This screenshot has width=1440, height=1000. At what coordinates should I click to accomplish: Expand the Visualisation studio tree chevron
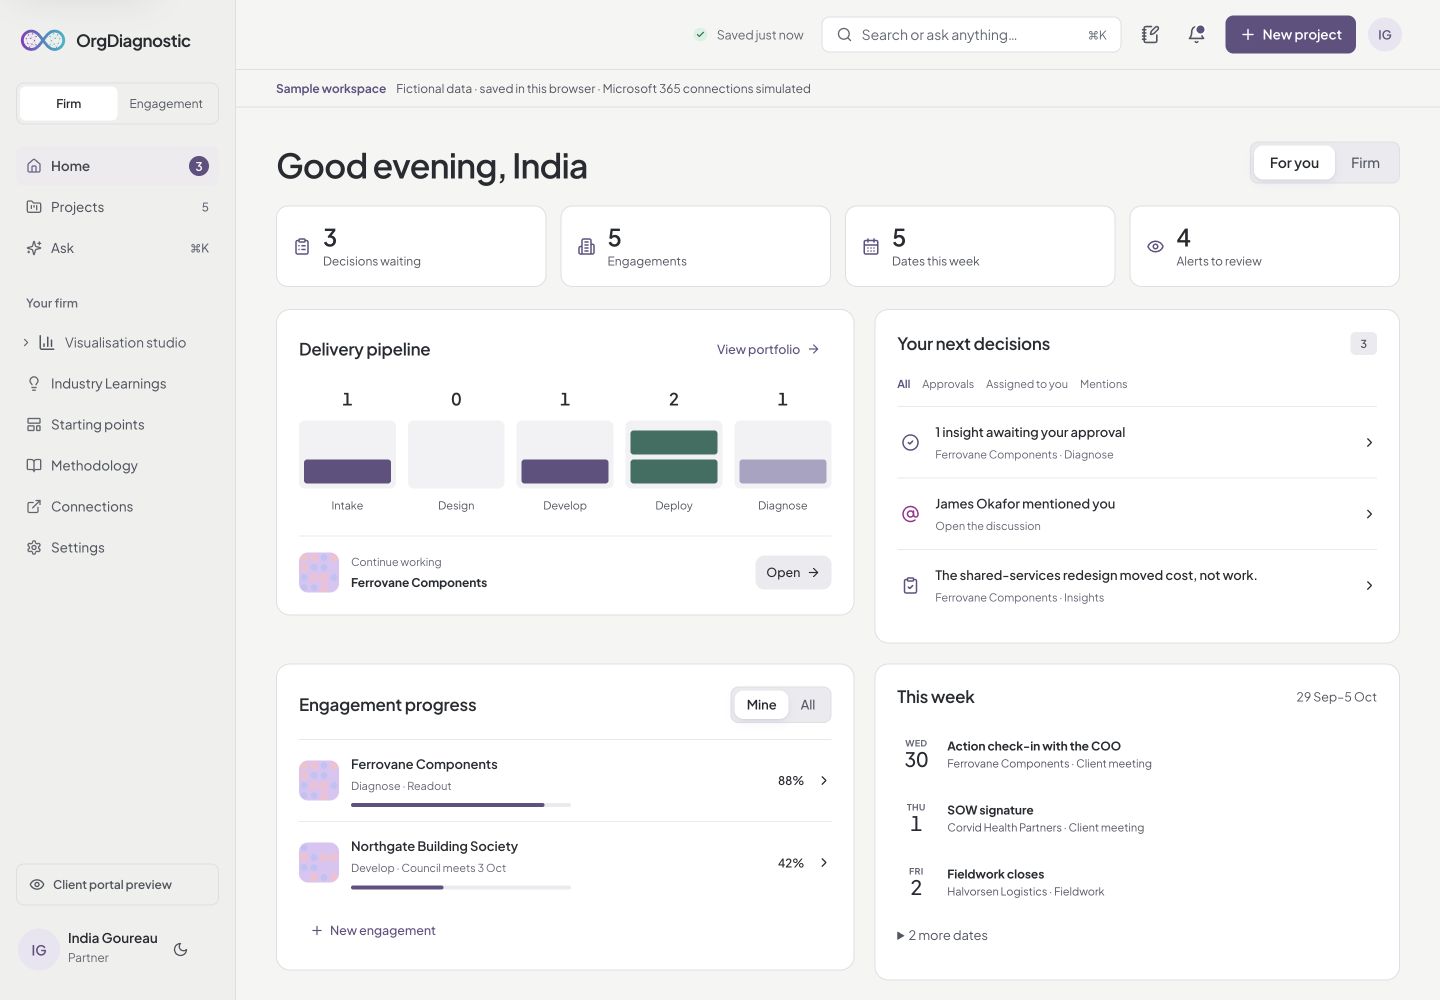coord(26,342)
